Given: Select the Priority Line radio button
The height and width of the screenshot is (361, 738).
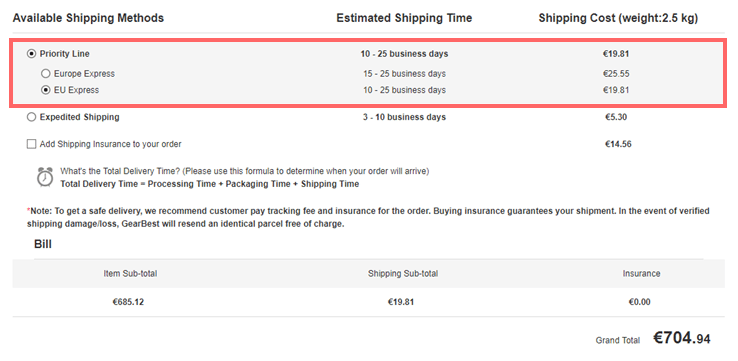Looking at the screenshot, I should point(31,54).
